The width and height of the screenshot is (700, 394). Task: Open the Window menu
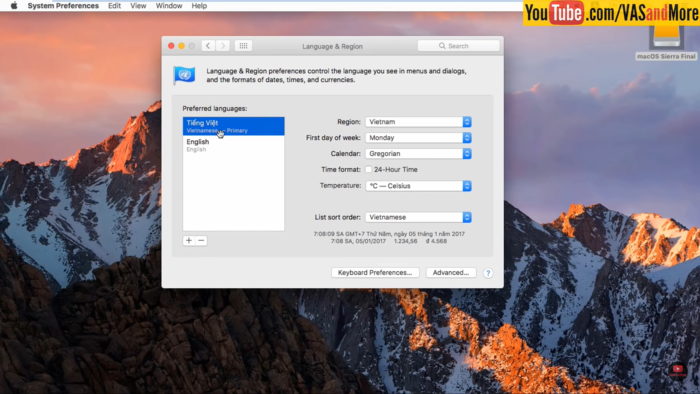pos(169,6)
